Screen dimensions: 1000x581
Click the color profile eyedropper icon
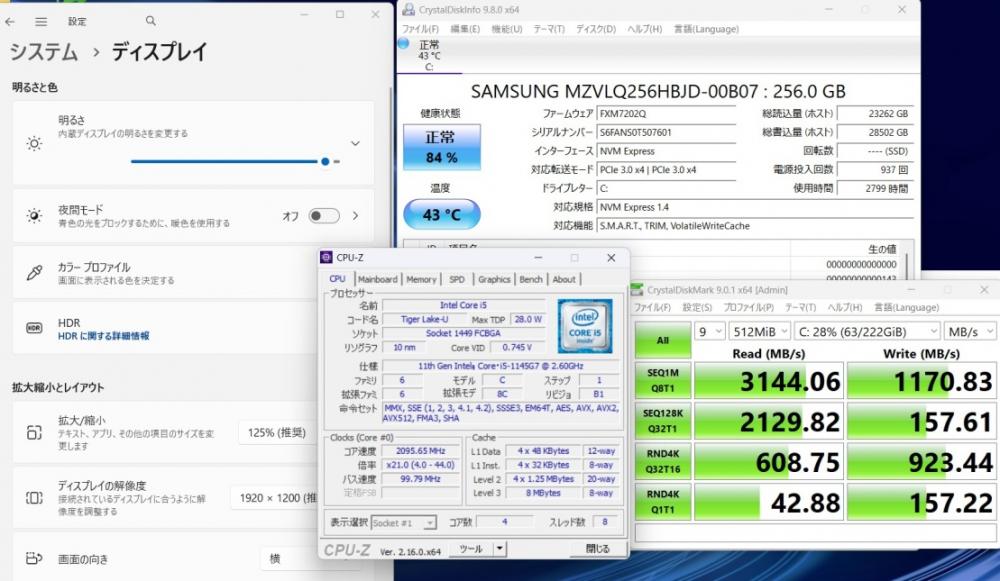pyautogui.click(x=34, y=273)
